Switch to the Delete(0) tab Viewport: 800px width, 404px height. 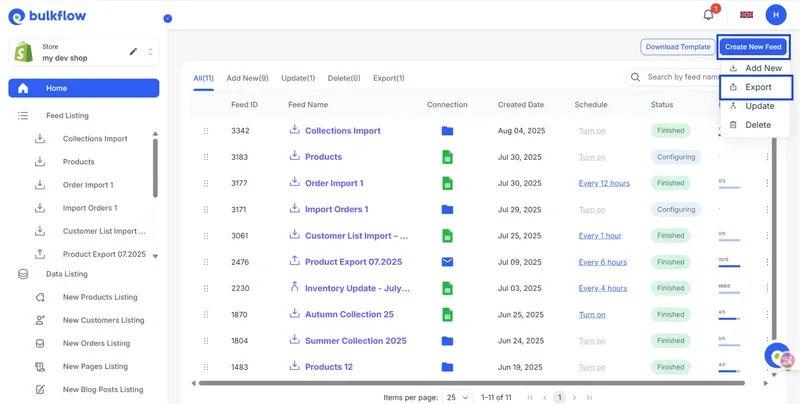coord(344,78)
